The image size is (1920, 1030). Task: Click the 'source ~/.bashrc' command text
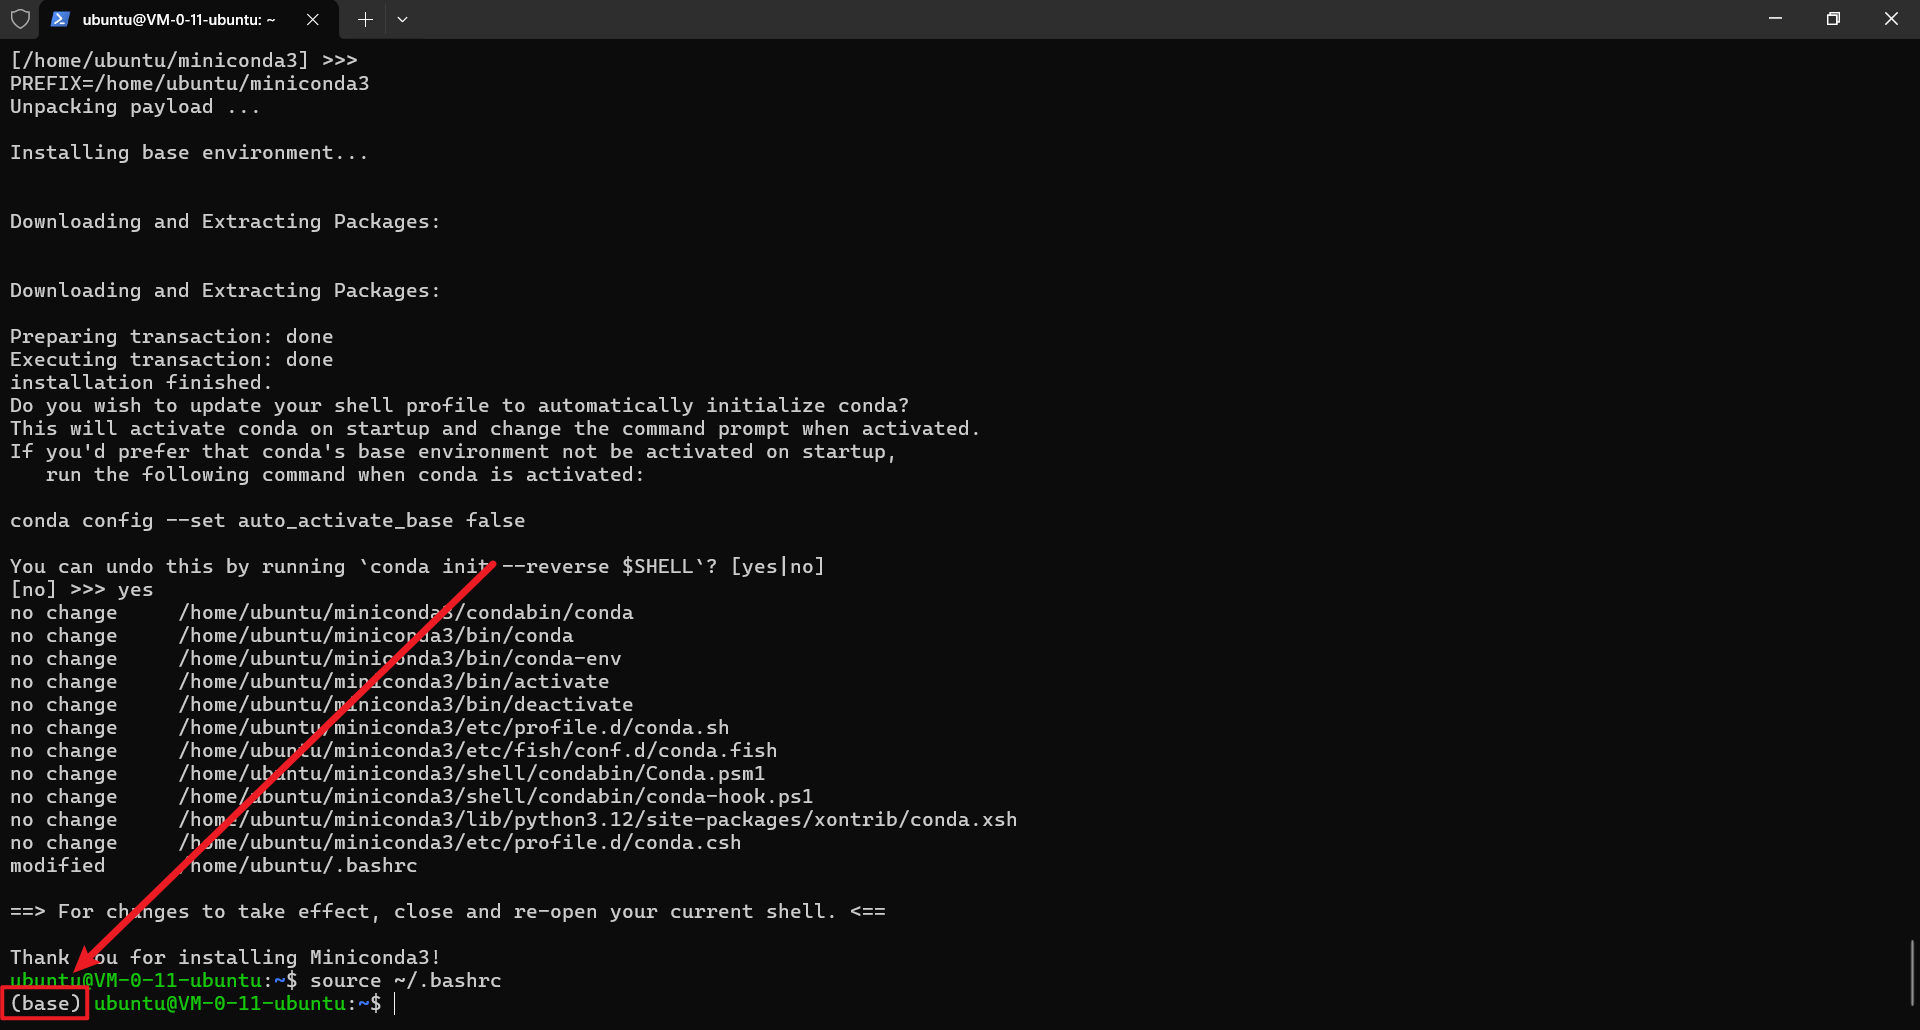(405, 980)
